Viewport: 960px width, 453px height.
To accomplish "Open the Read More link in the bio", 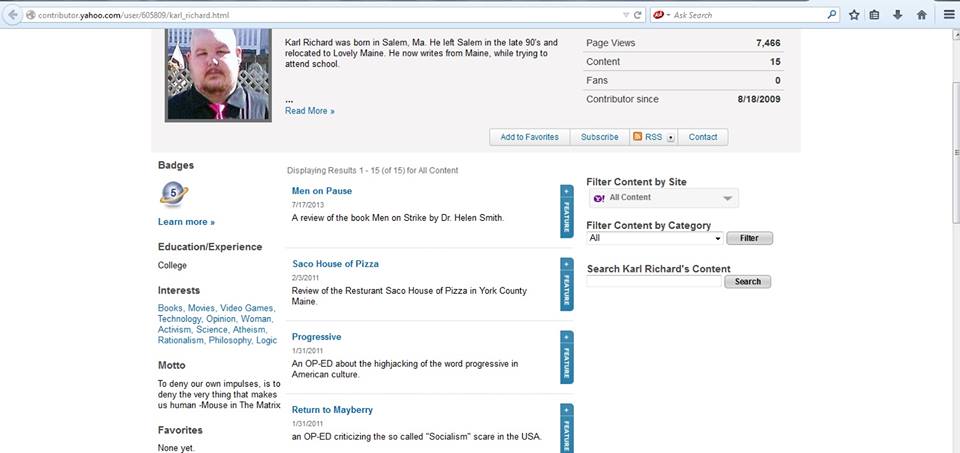I will [x=310, y=111].
